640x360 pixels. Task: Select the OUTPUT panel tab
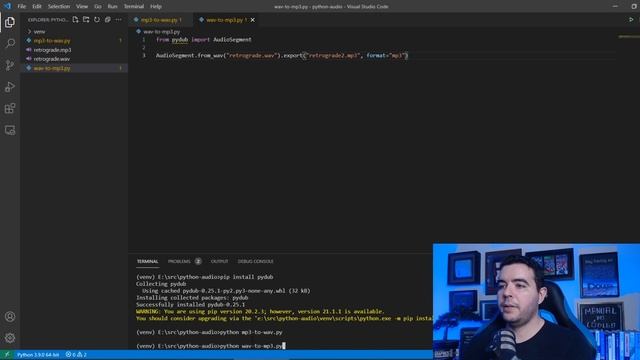[219, 261]
